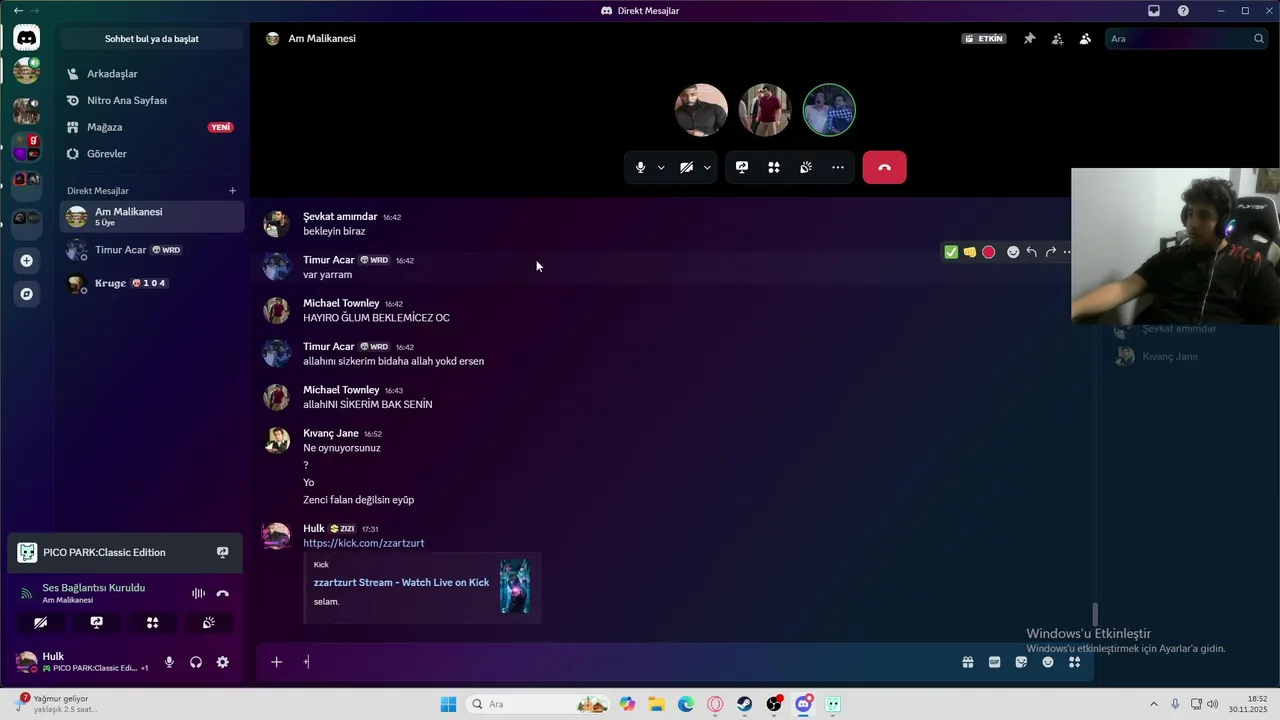Screen dimensions: 1280x720
Task: Open add reaction emoji picker on message
Action: click(x=1013, y=252)
